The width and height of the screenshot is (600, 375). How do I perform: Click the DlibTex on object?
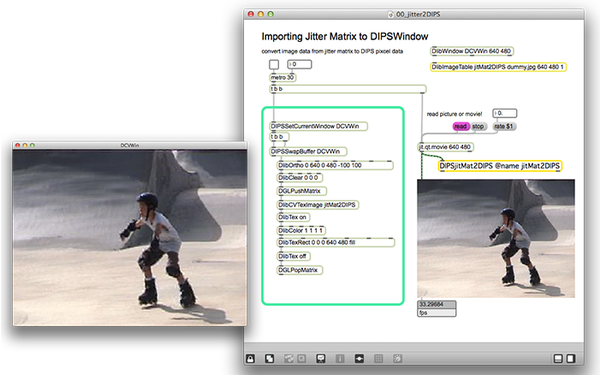(293, 217)
